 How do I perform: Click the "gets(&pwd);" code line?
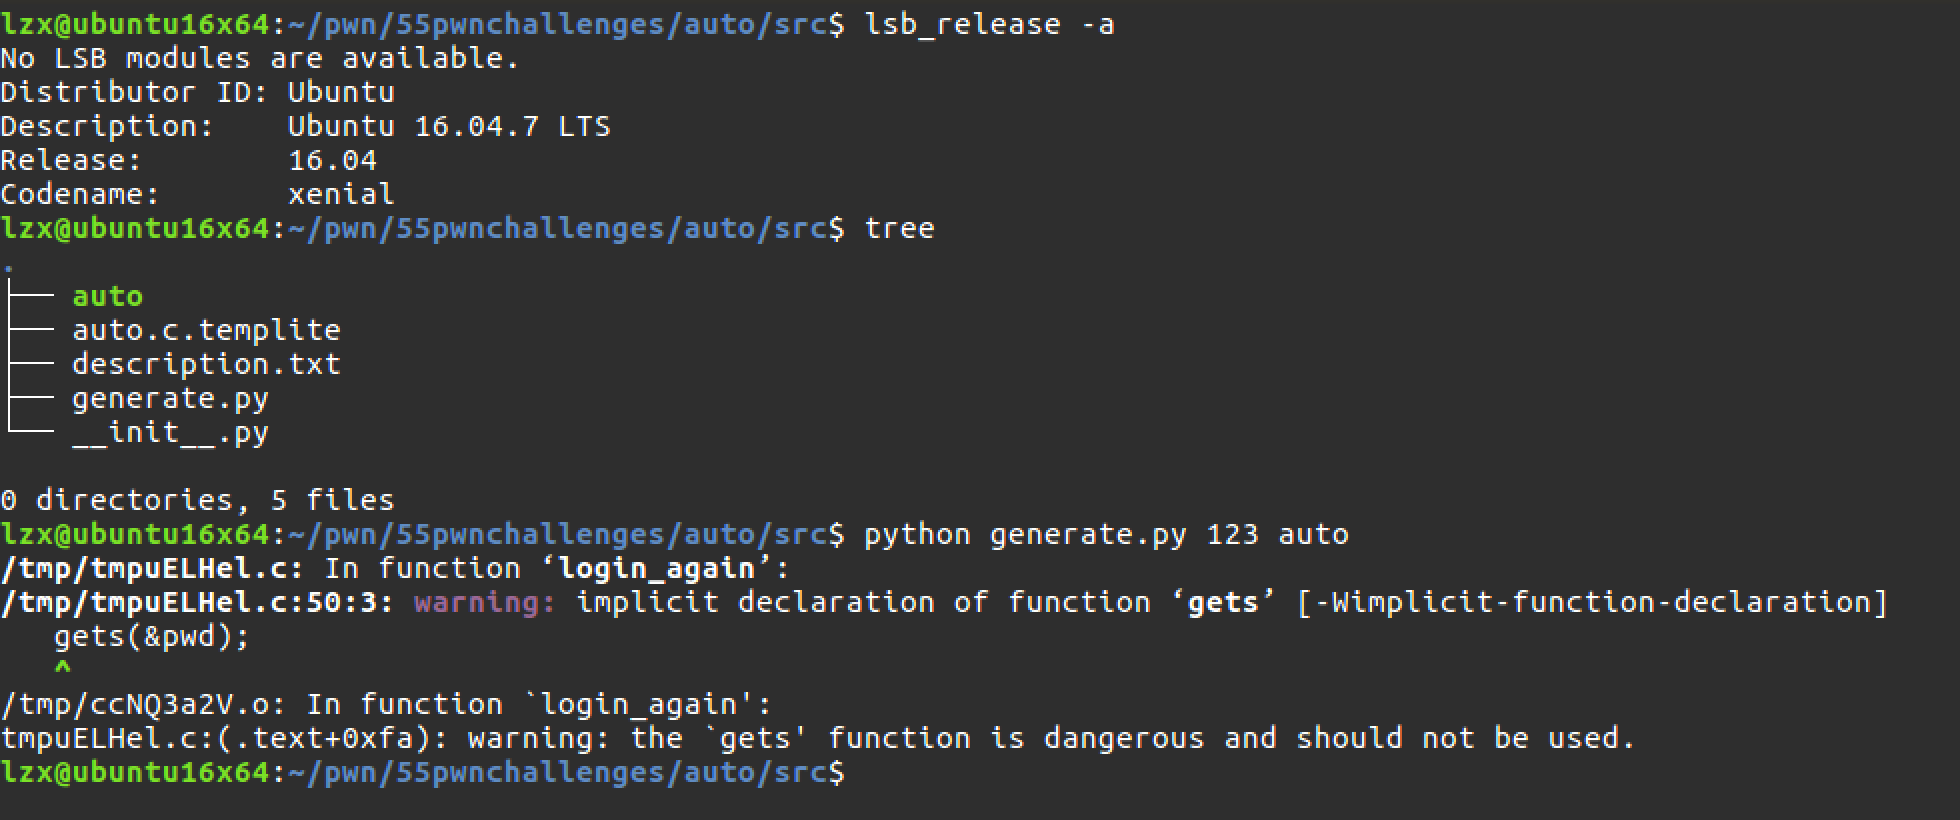(x=152, y=636)
